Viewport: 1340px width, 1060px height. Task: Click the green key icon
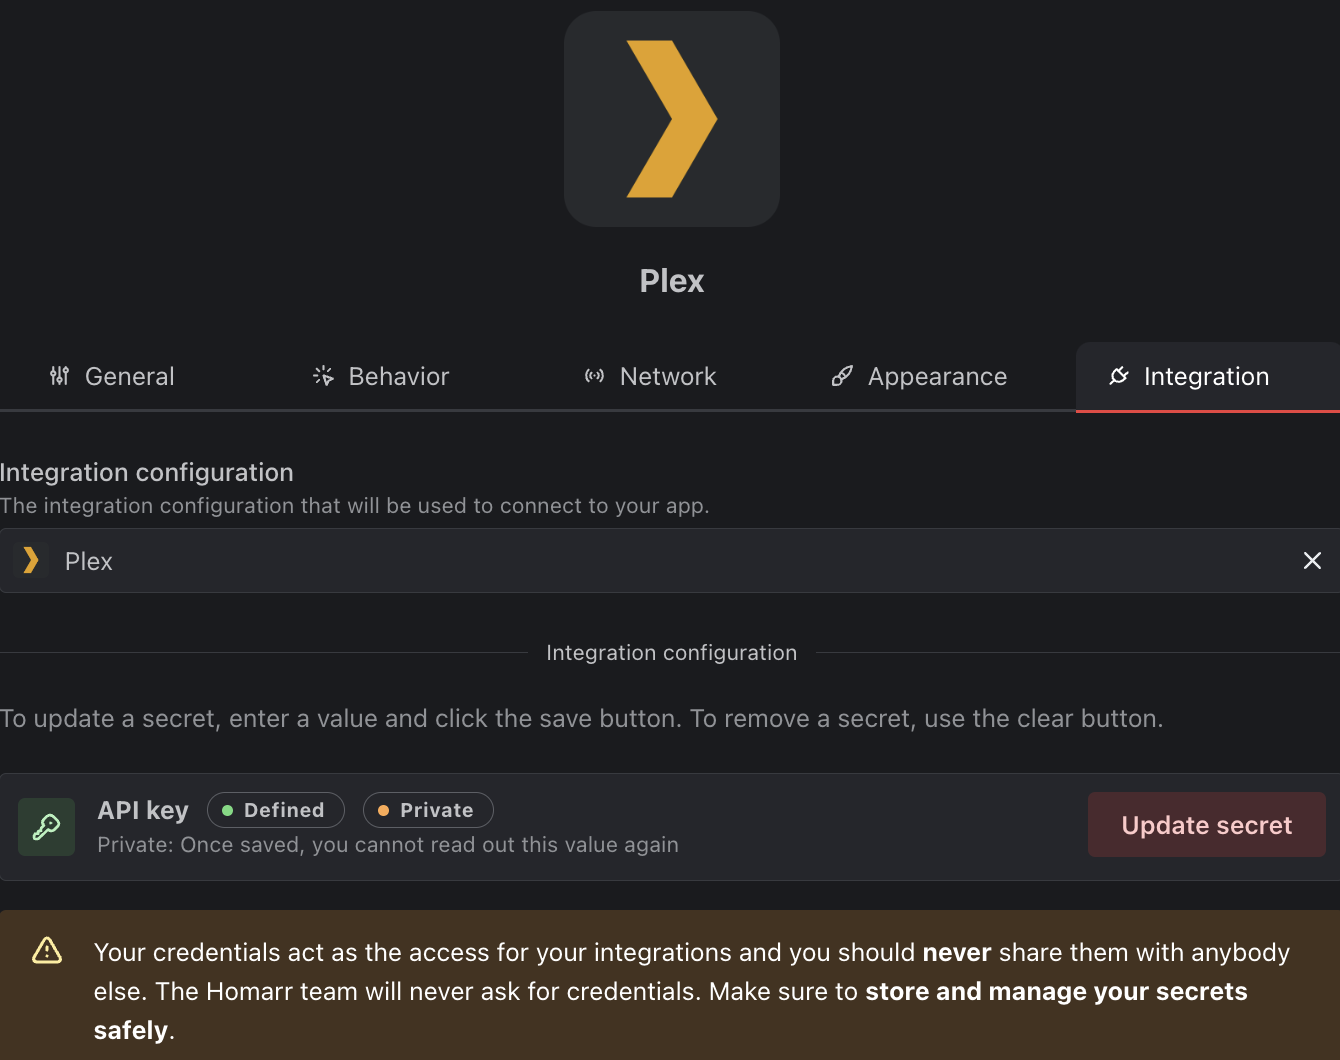pos(47,827)
